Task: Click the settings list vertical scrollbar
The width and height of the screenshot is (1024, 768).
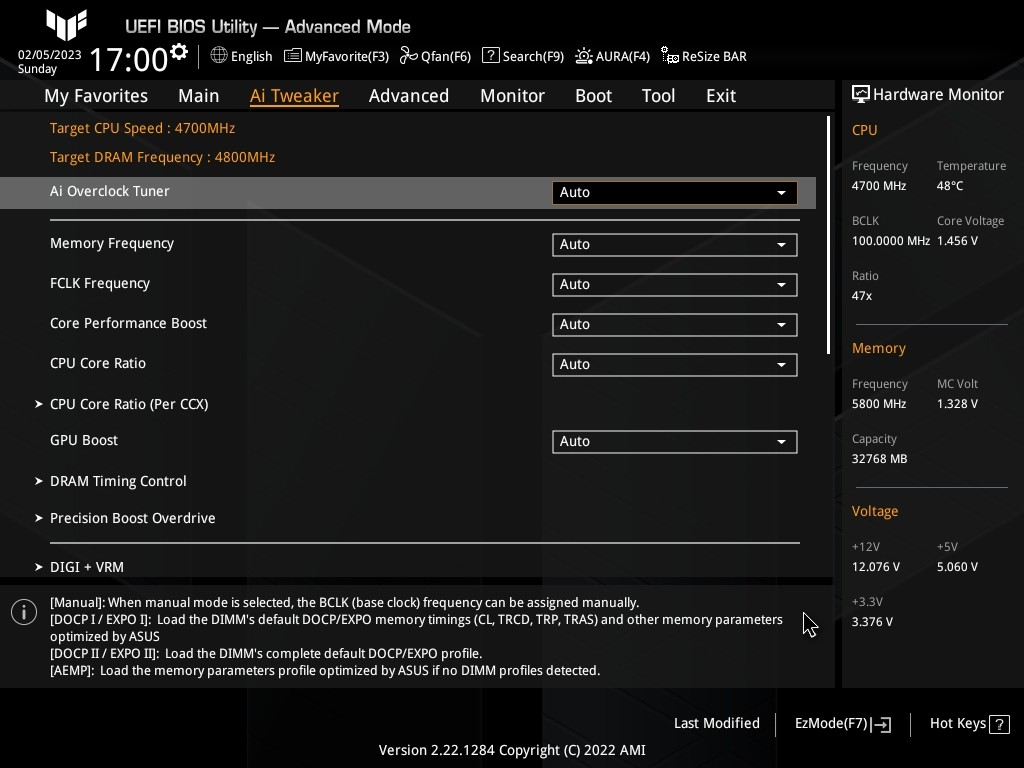Action: [828, 235]
